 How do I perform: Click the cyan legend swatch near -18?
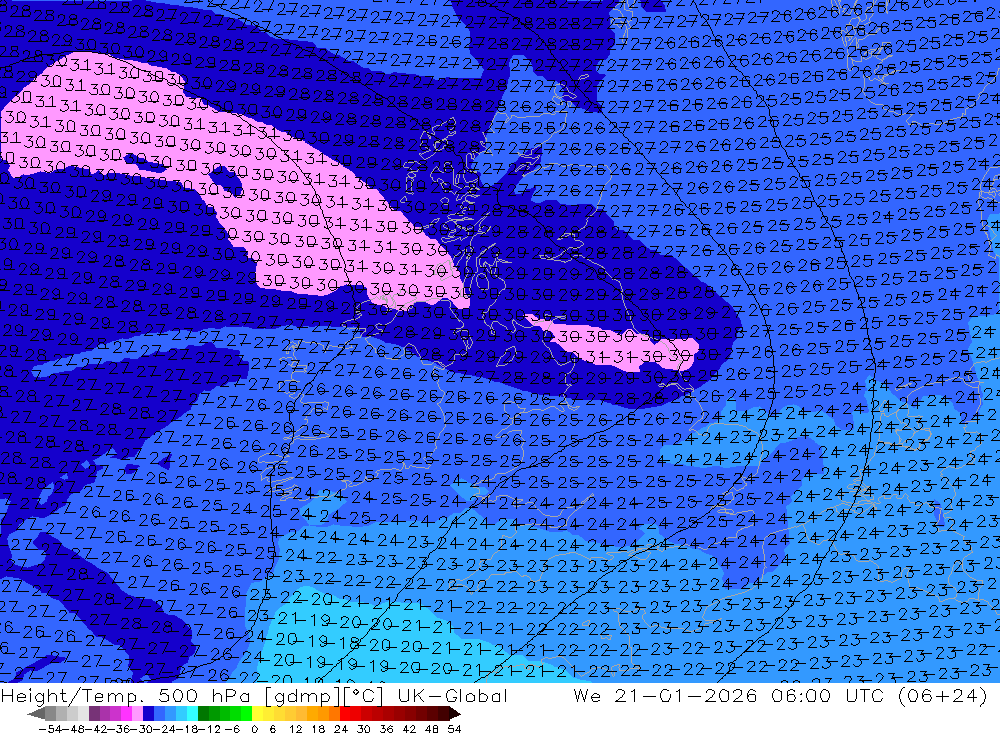[x=192, y=714]
